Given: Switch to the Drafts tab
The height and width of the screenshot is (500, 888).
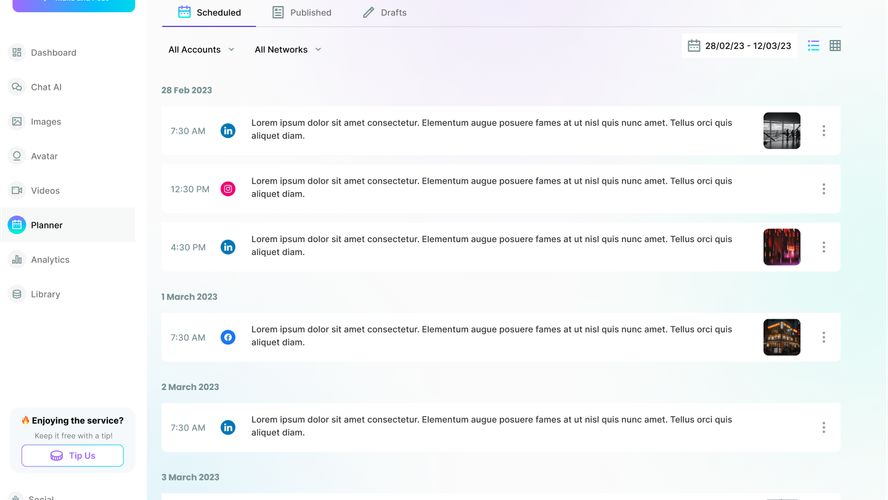Looking at the screenshot, I should 385,13.
